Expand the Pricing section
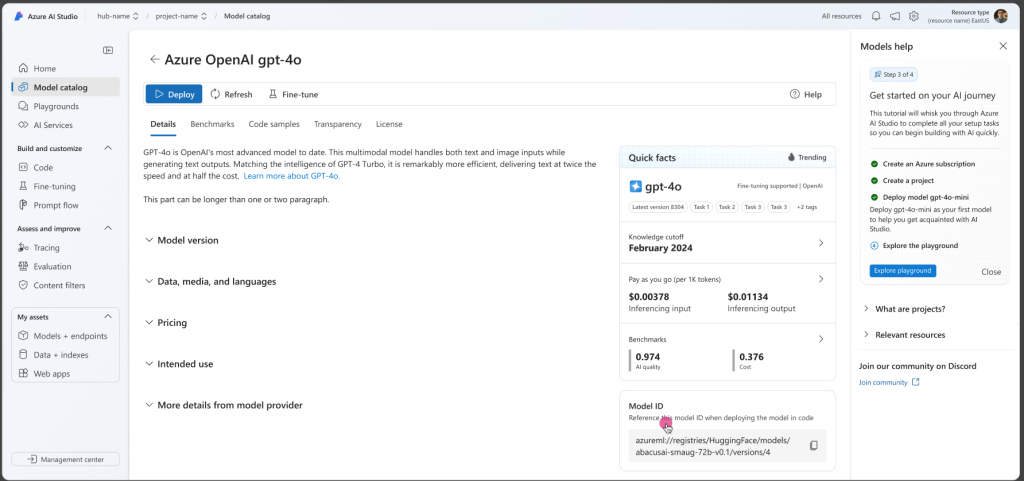 (166, 323)
